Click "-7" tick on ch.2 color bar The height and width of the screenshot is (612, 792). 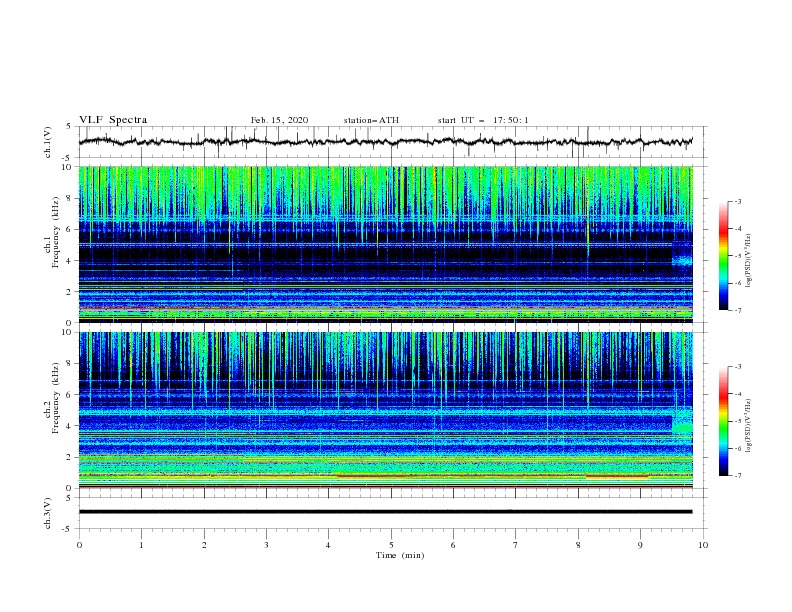[738, 476]
